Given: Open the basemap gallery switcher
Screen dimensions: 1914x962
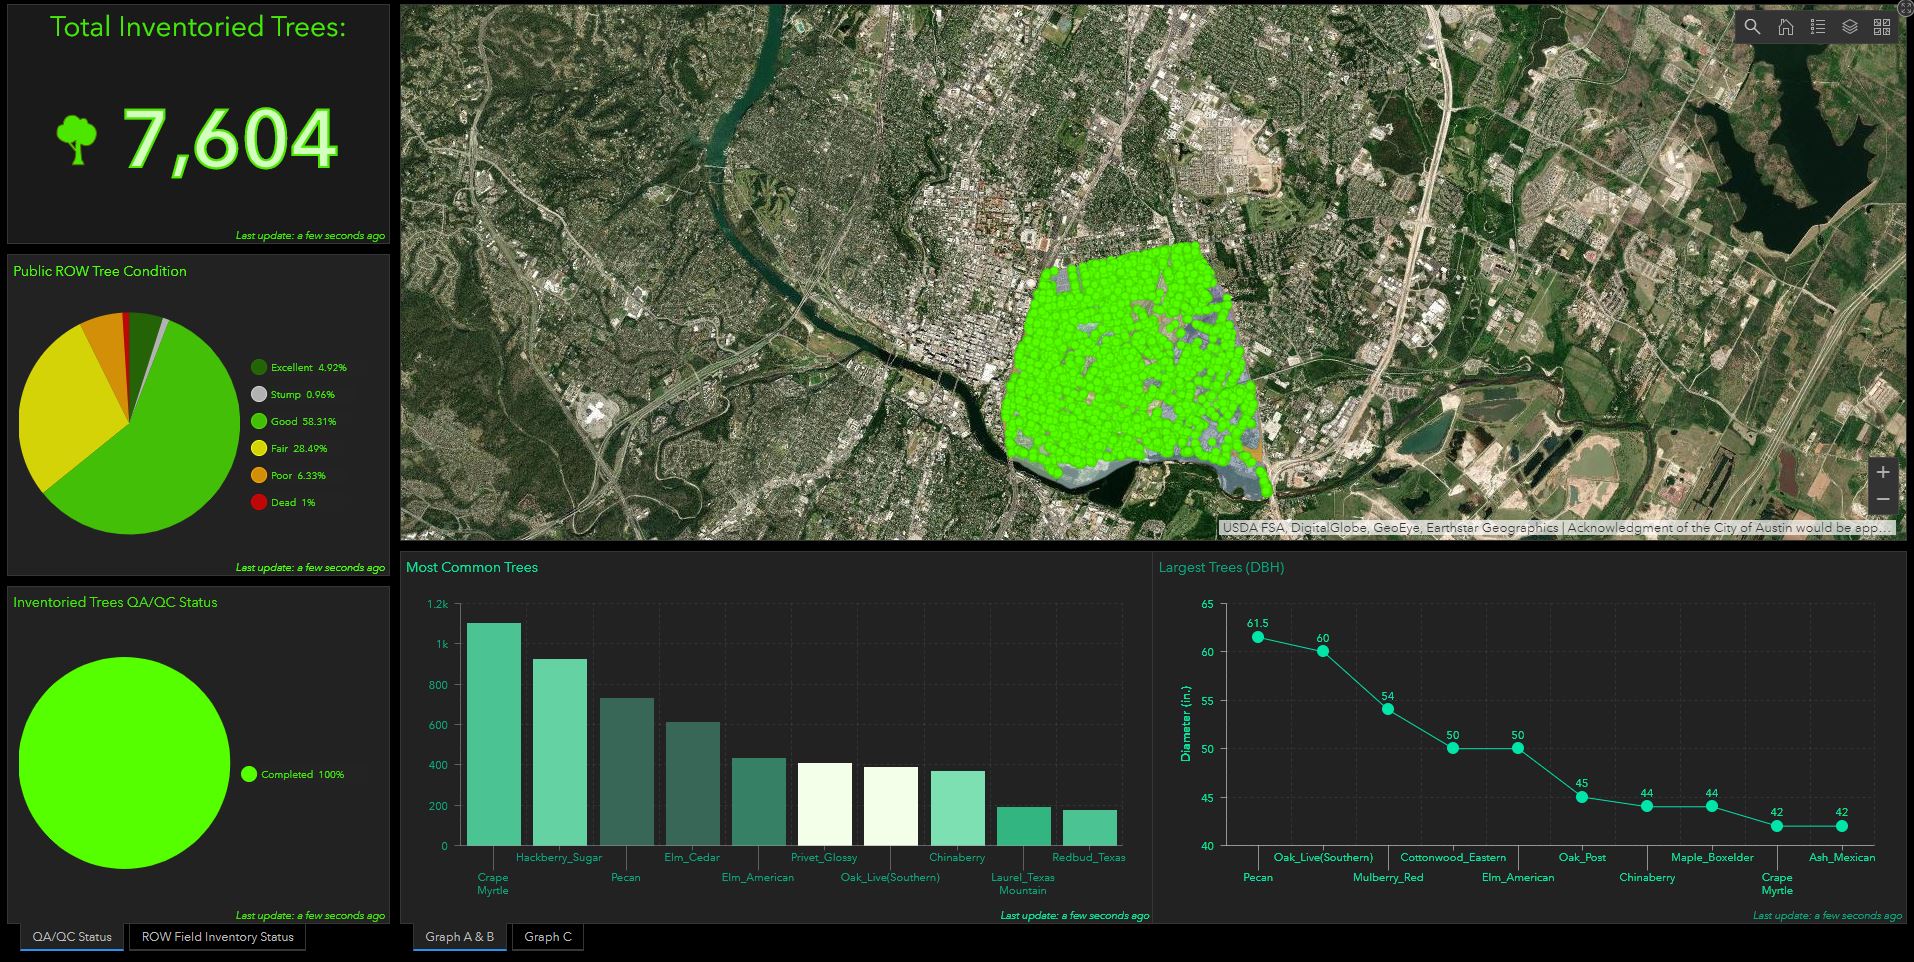Looking at the screenshot, I should [x=1882, y=27].
